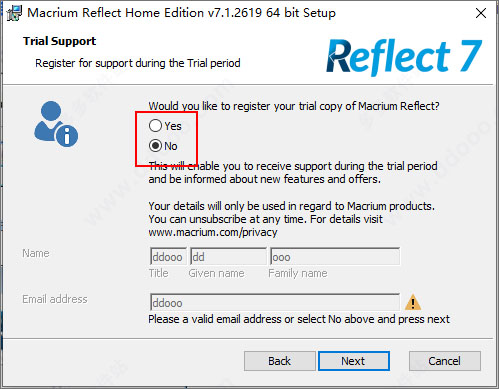The width and height of the screenshot is (499, 389).
Task: Click the invalid email validation message
Action: click(299, 319)
